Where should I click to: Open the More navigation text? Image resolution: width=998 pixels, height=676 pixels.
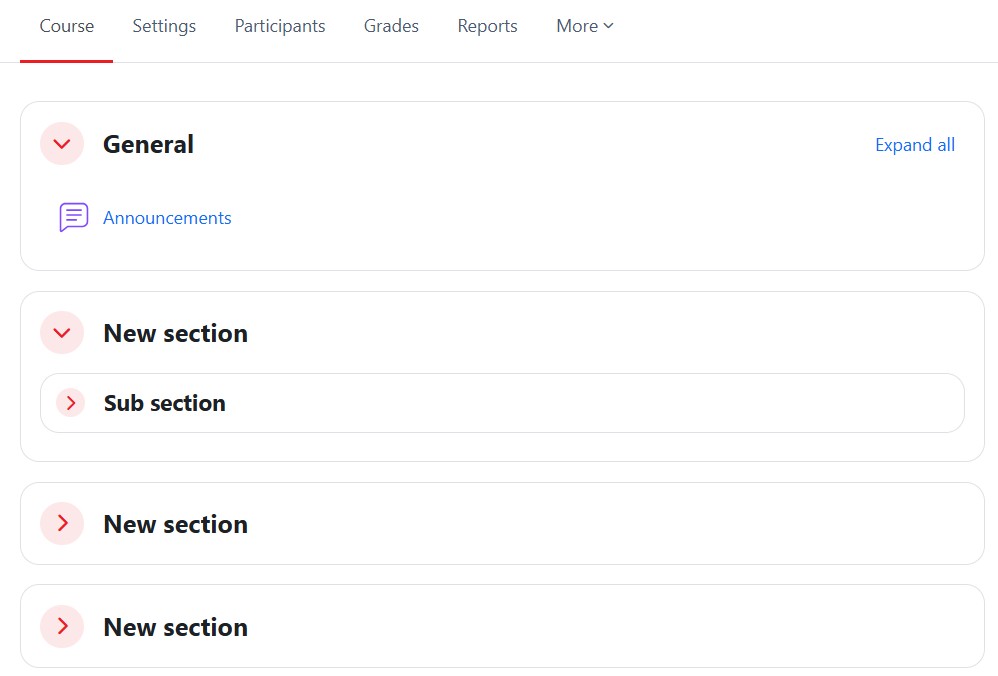(577, 26)
